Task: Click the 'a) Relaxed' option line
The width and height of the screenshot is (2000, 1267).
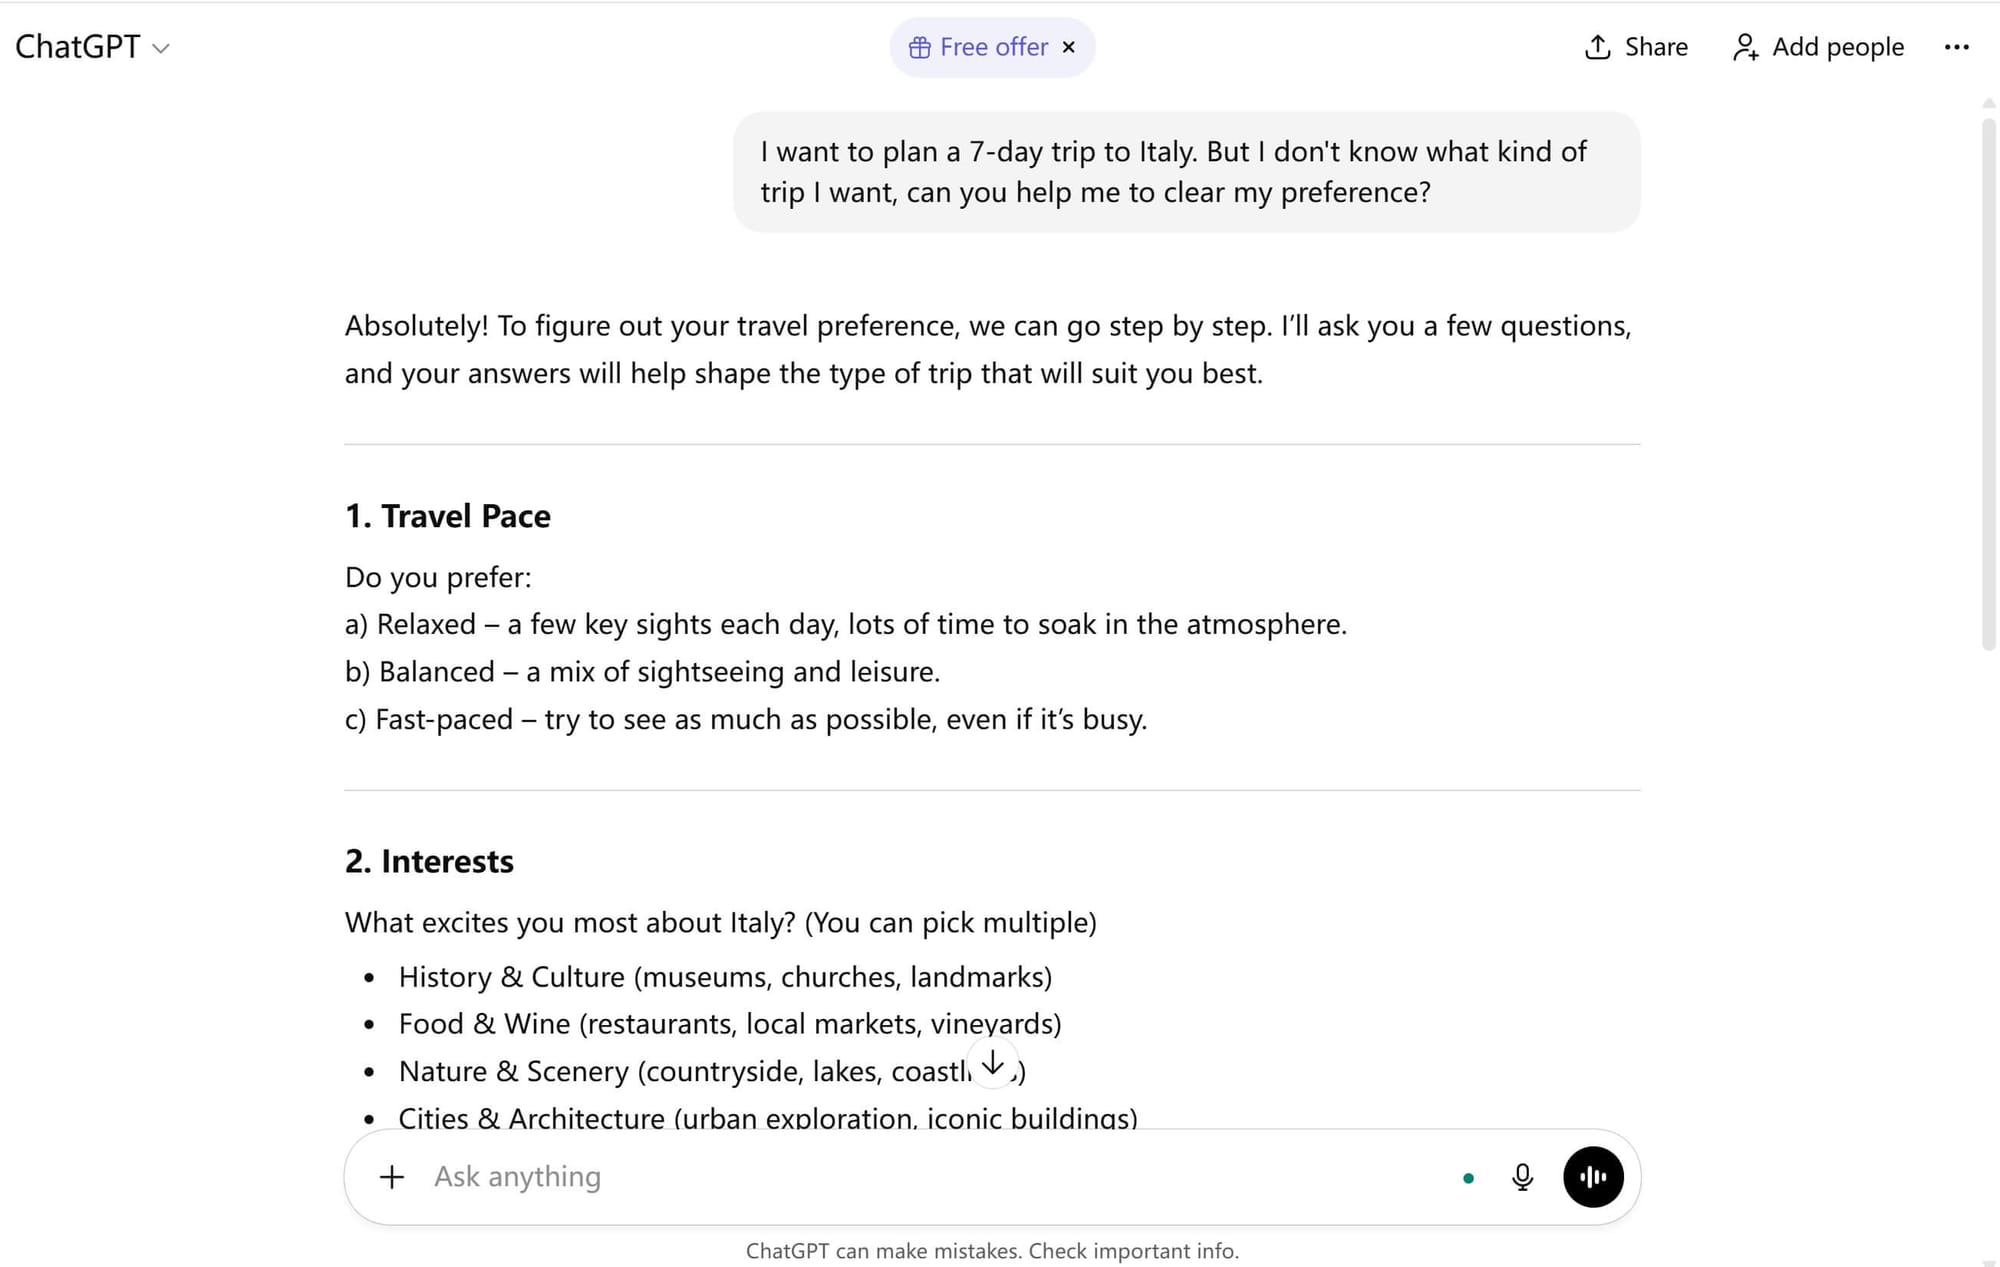Action: (845, 624)
